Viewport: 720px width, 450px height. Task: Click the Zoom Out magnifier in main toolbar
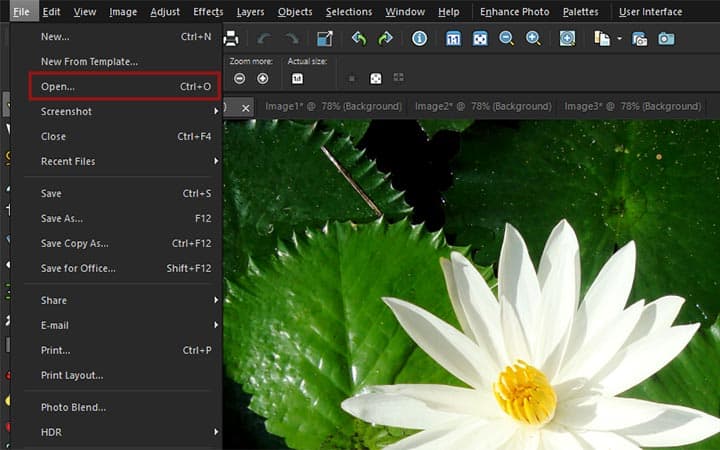(506, 39)
